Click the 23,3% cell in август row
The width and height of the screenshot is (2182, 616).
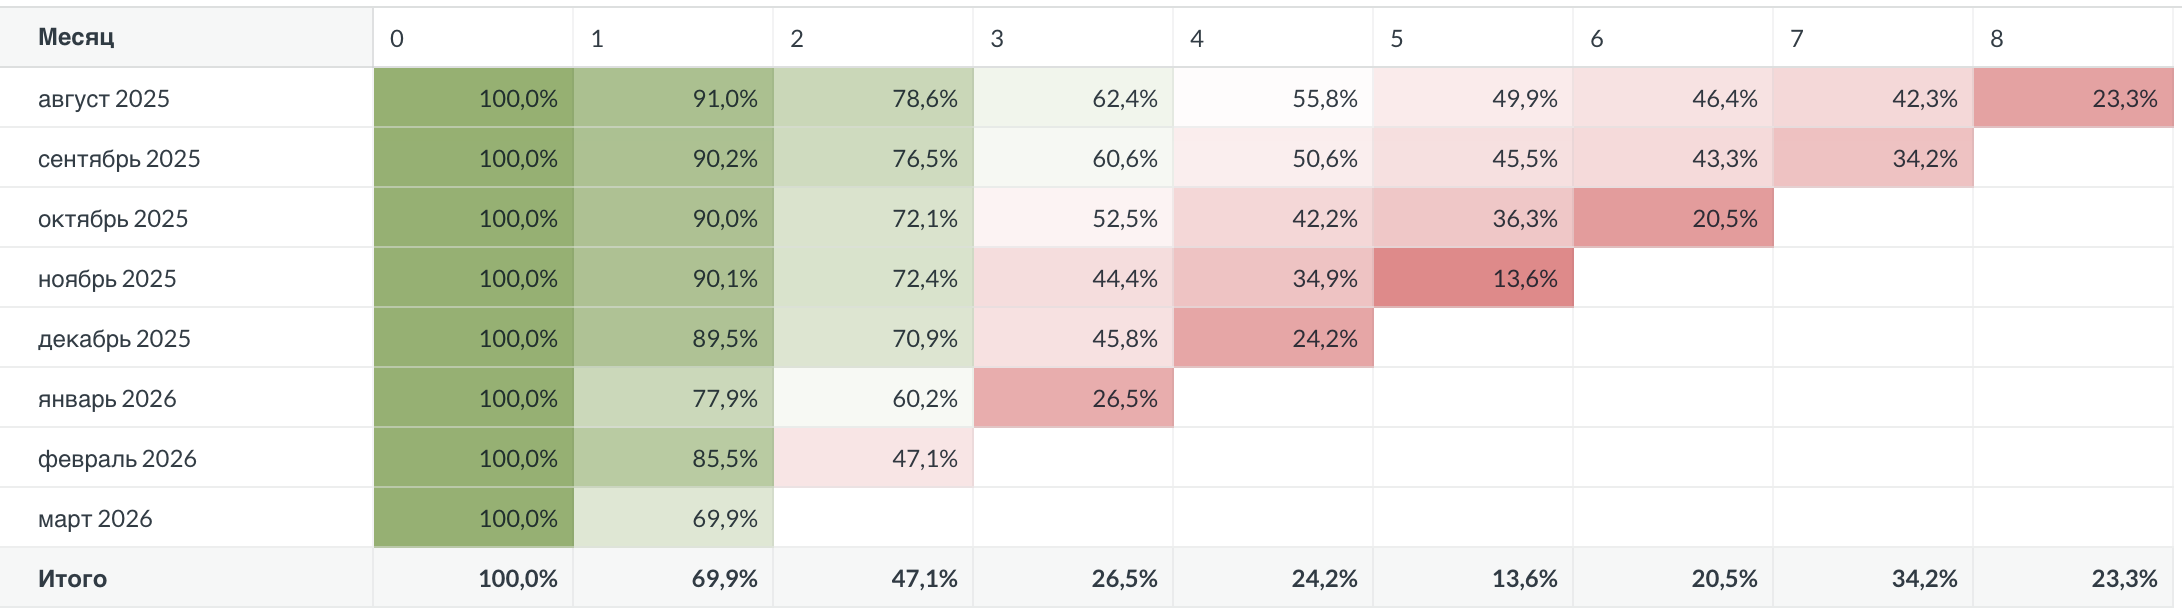(2073, 98)
